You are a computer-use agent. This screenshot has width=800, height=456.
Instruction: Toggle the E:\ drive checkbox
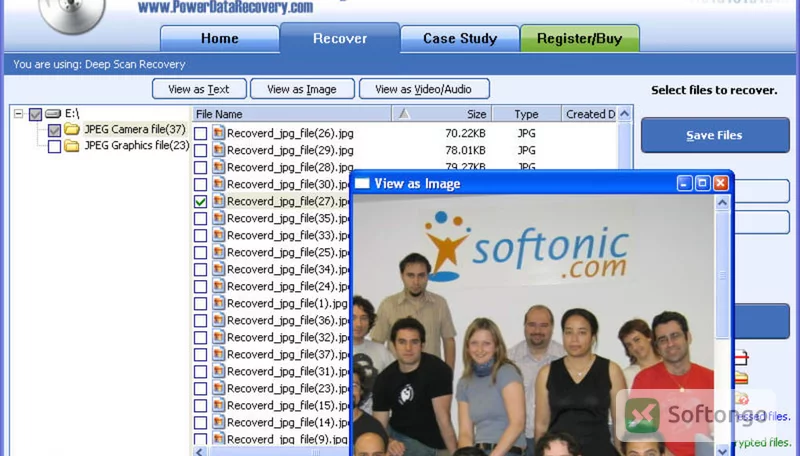pyautogui.click(x=35, y=114)
